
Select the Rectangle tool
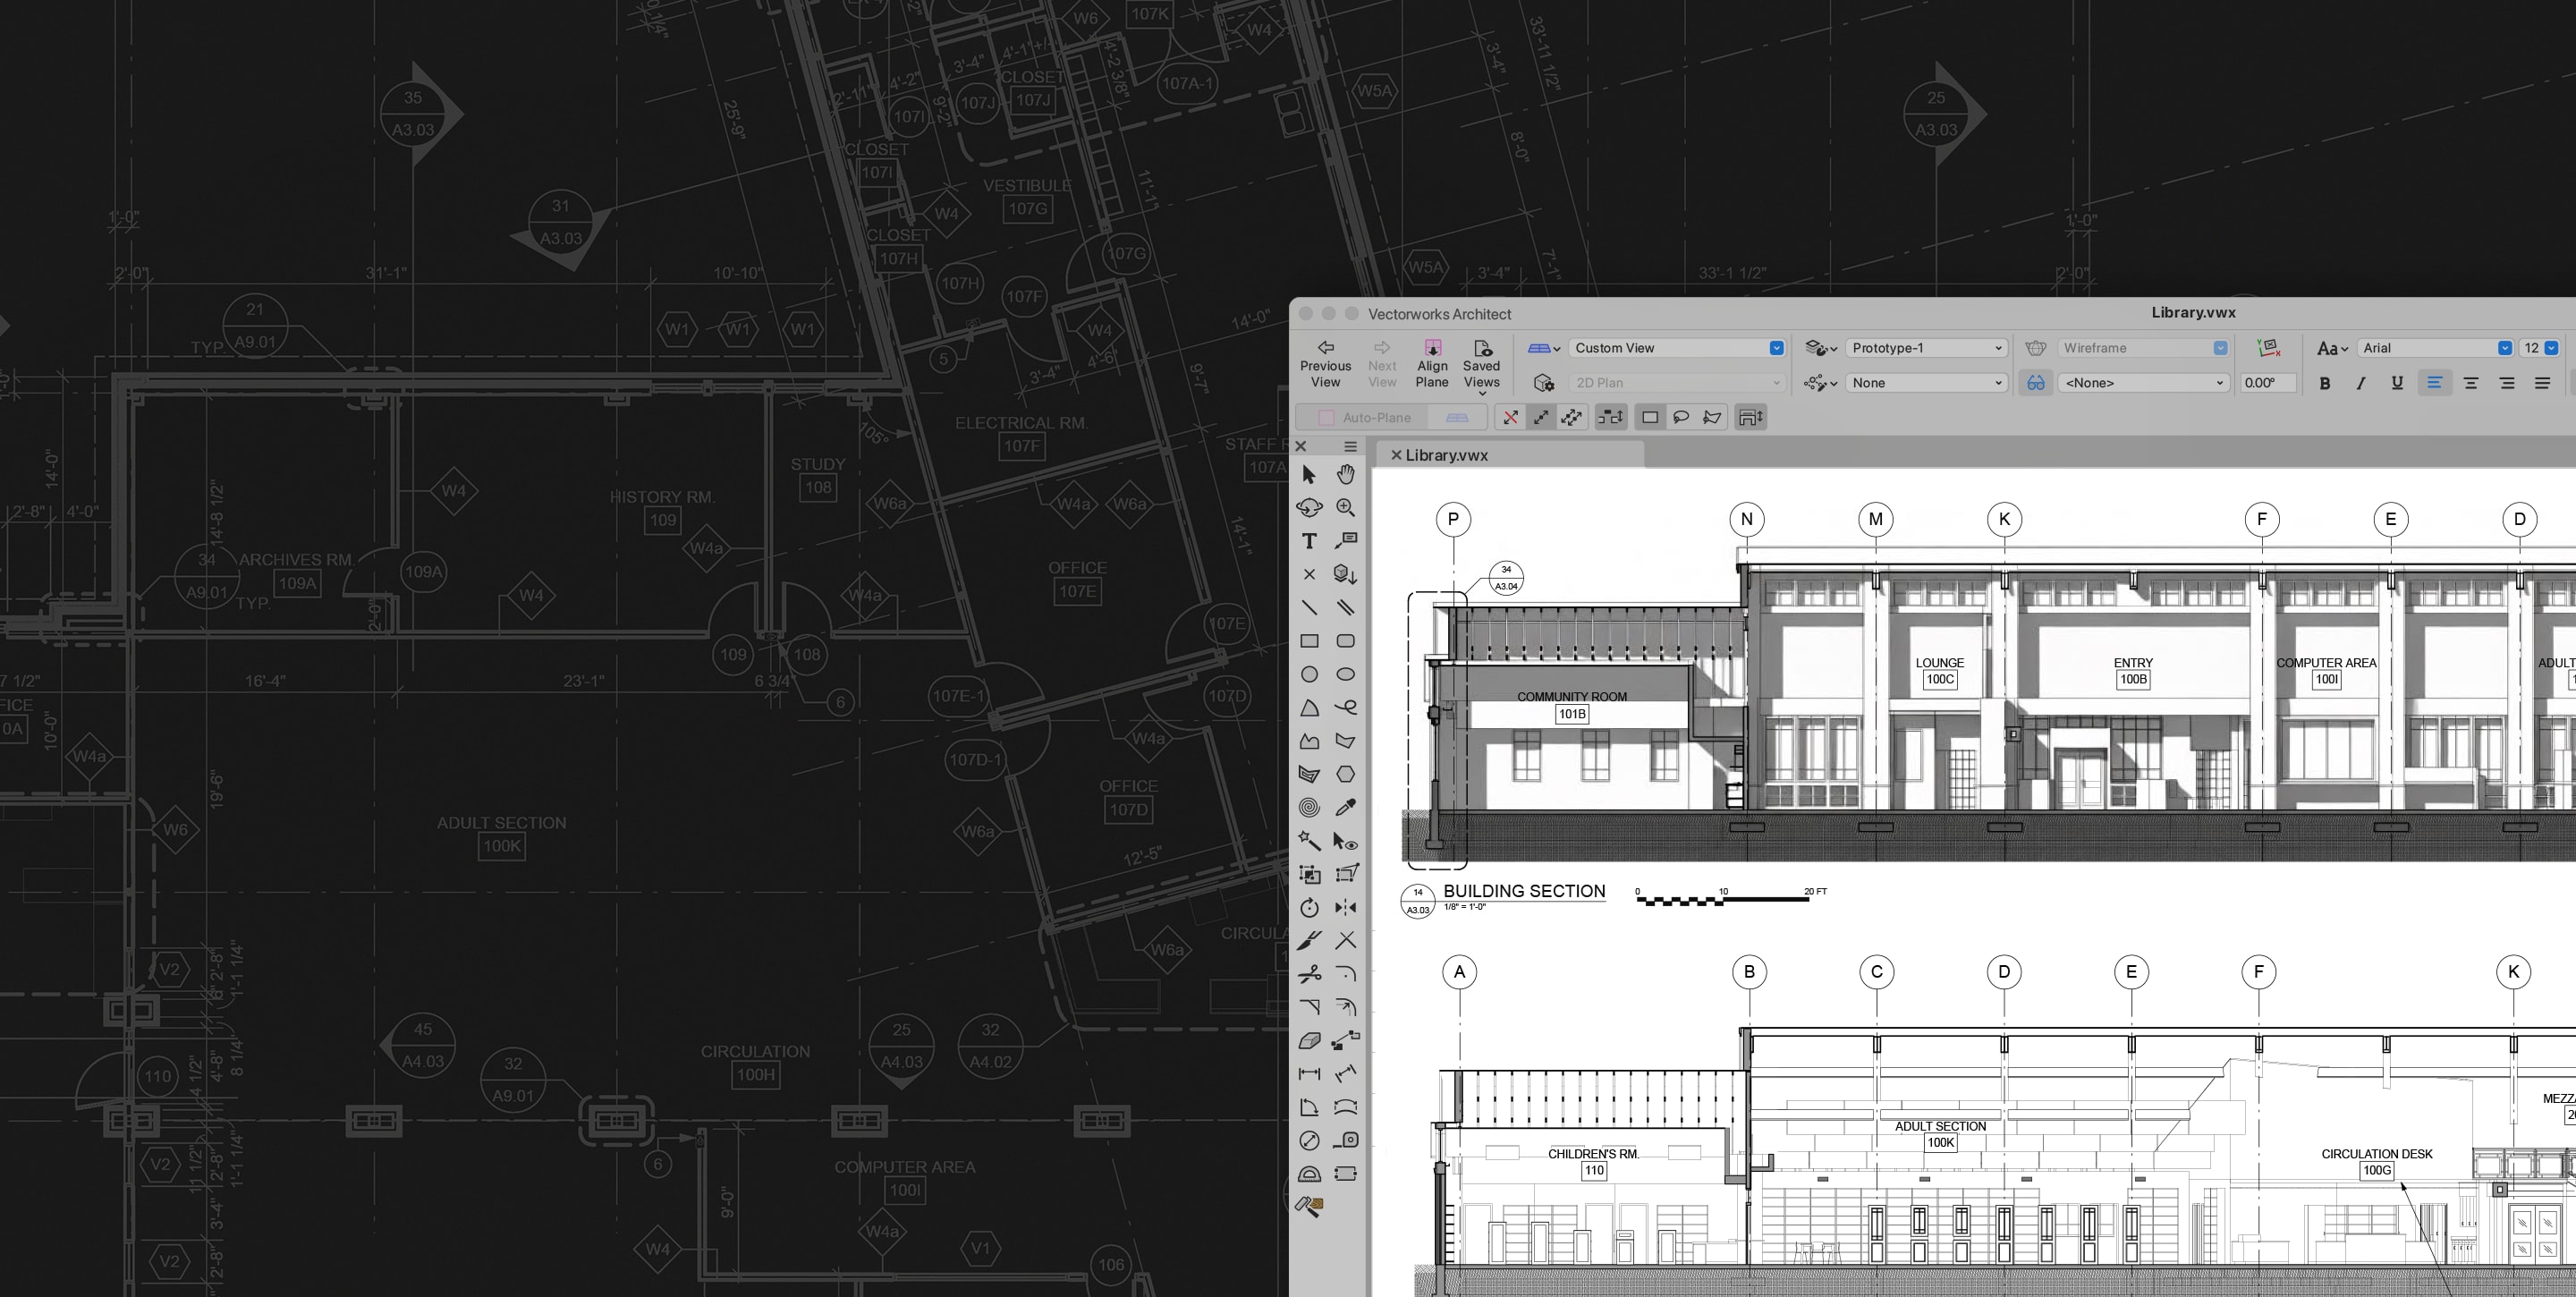tap(1309, 641)
